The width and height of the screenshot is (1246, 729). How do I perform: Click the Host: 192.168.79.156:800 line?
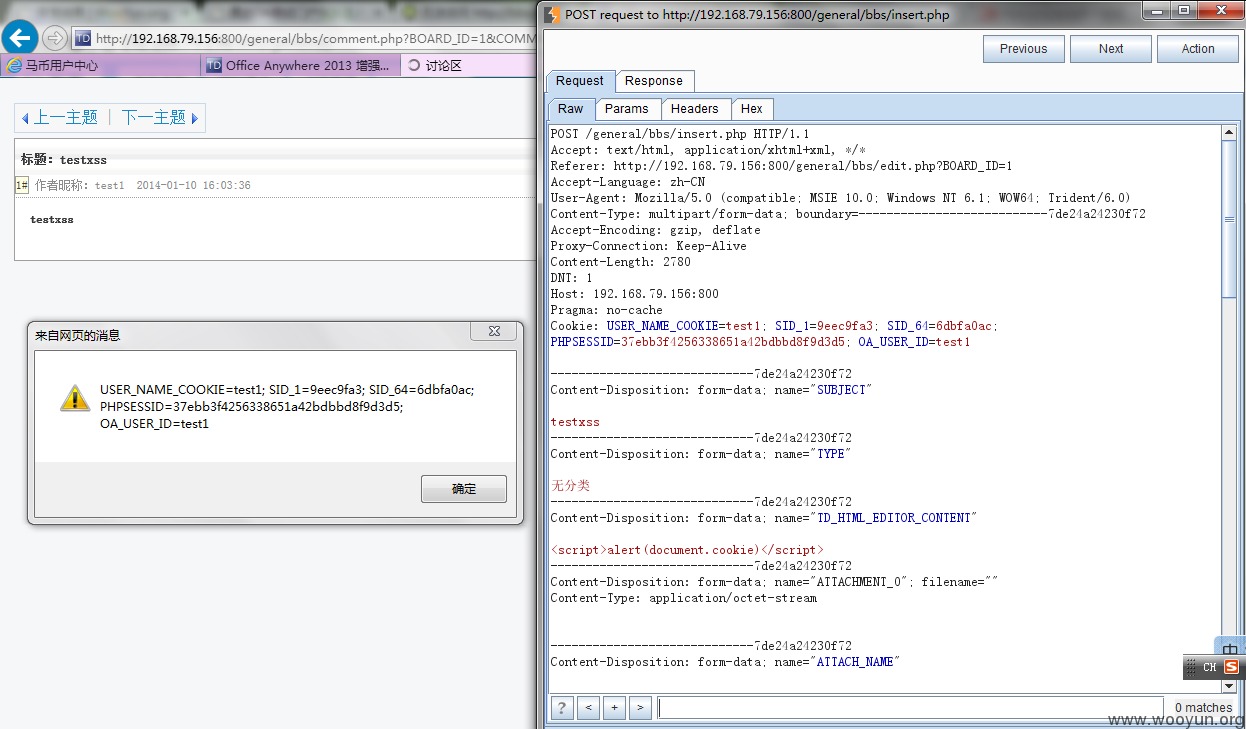[x=634, y=294]
